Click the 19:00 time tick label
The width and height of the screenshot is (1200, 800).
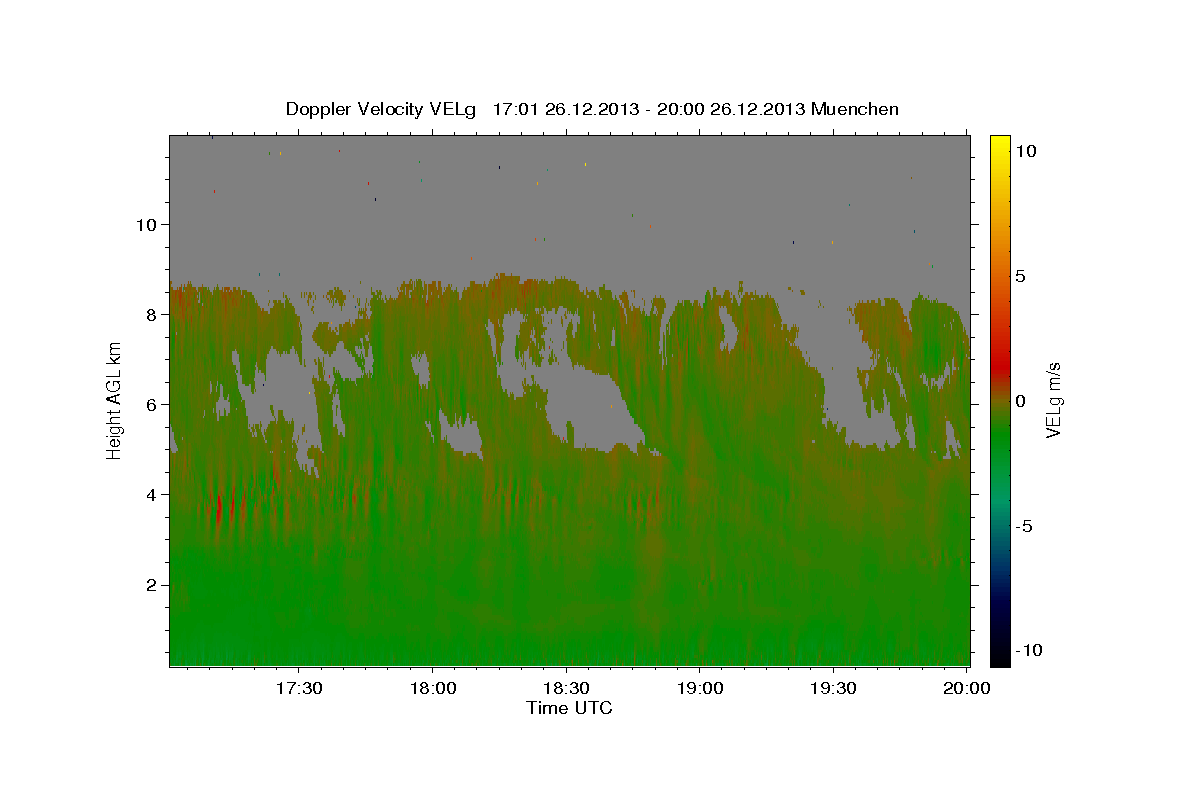700,688
